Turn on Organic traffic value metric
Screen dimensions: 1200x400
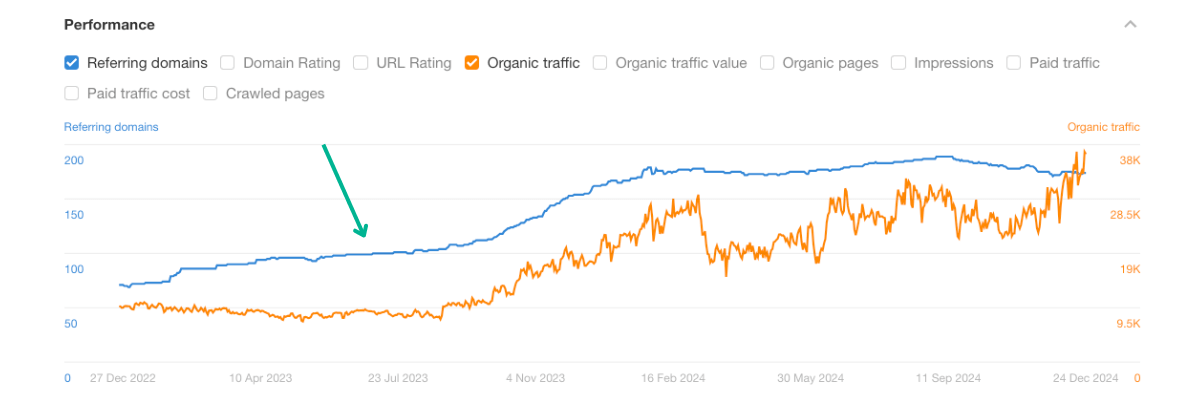[600, 63]
